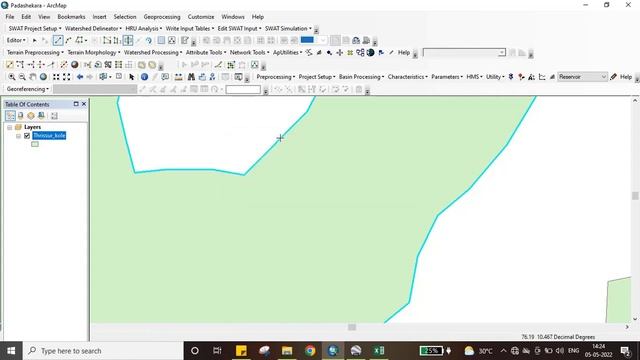The image size is (640, 360).
Task: Open the Bookmarks menu
Action: [x=71, y=17]
